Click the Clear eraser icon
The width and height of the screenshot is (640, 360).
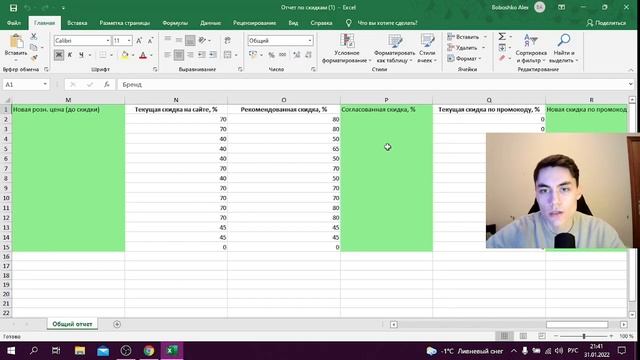(x=502, y=58)
